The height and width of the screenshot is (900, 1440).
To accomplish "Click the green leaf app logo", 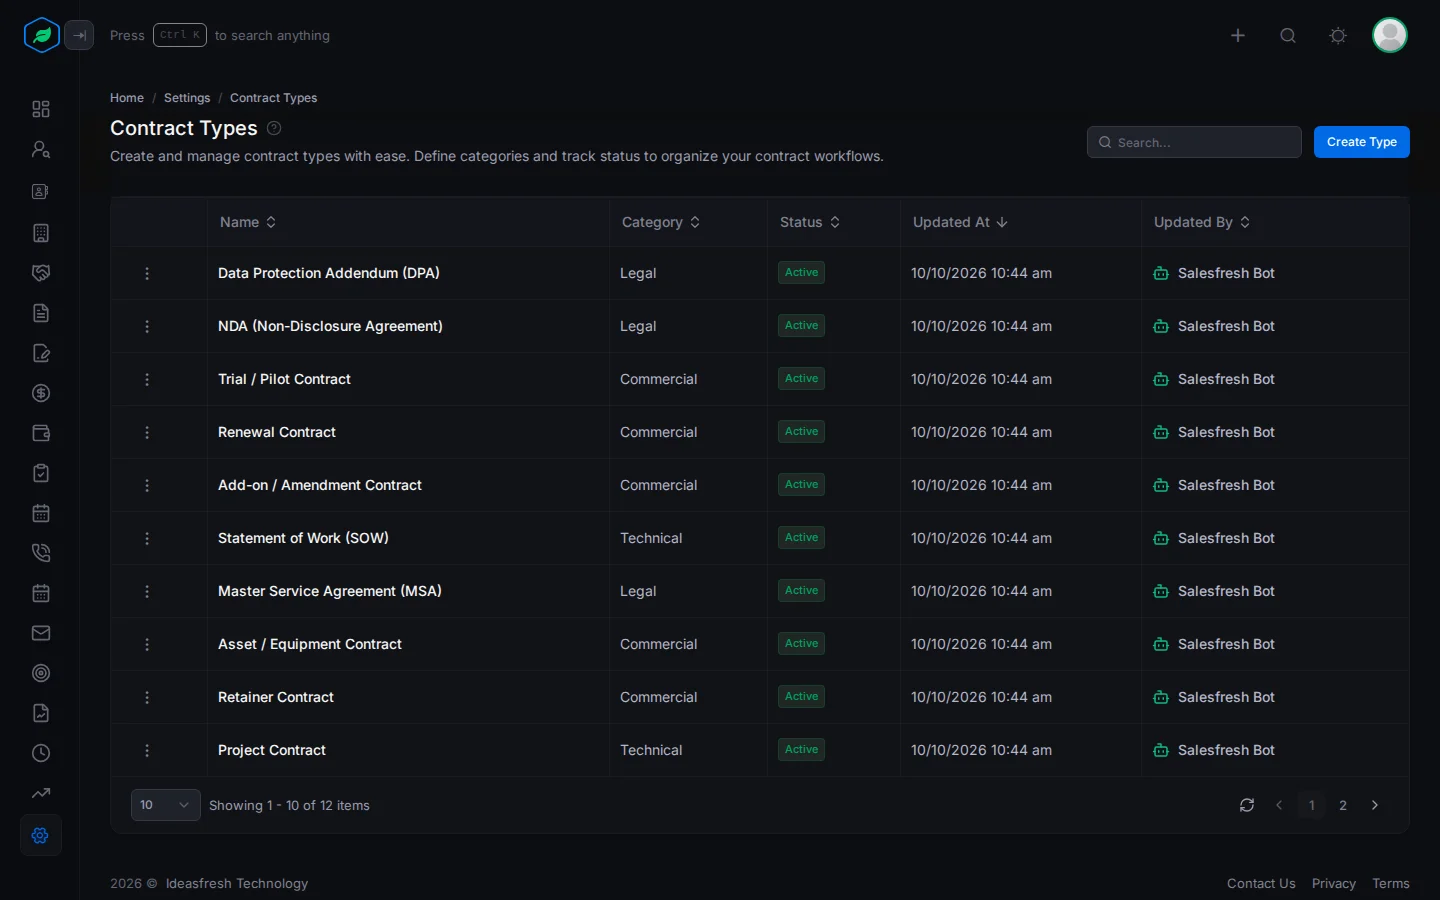I will (42, 35).
